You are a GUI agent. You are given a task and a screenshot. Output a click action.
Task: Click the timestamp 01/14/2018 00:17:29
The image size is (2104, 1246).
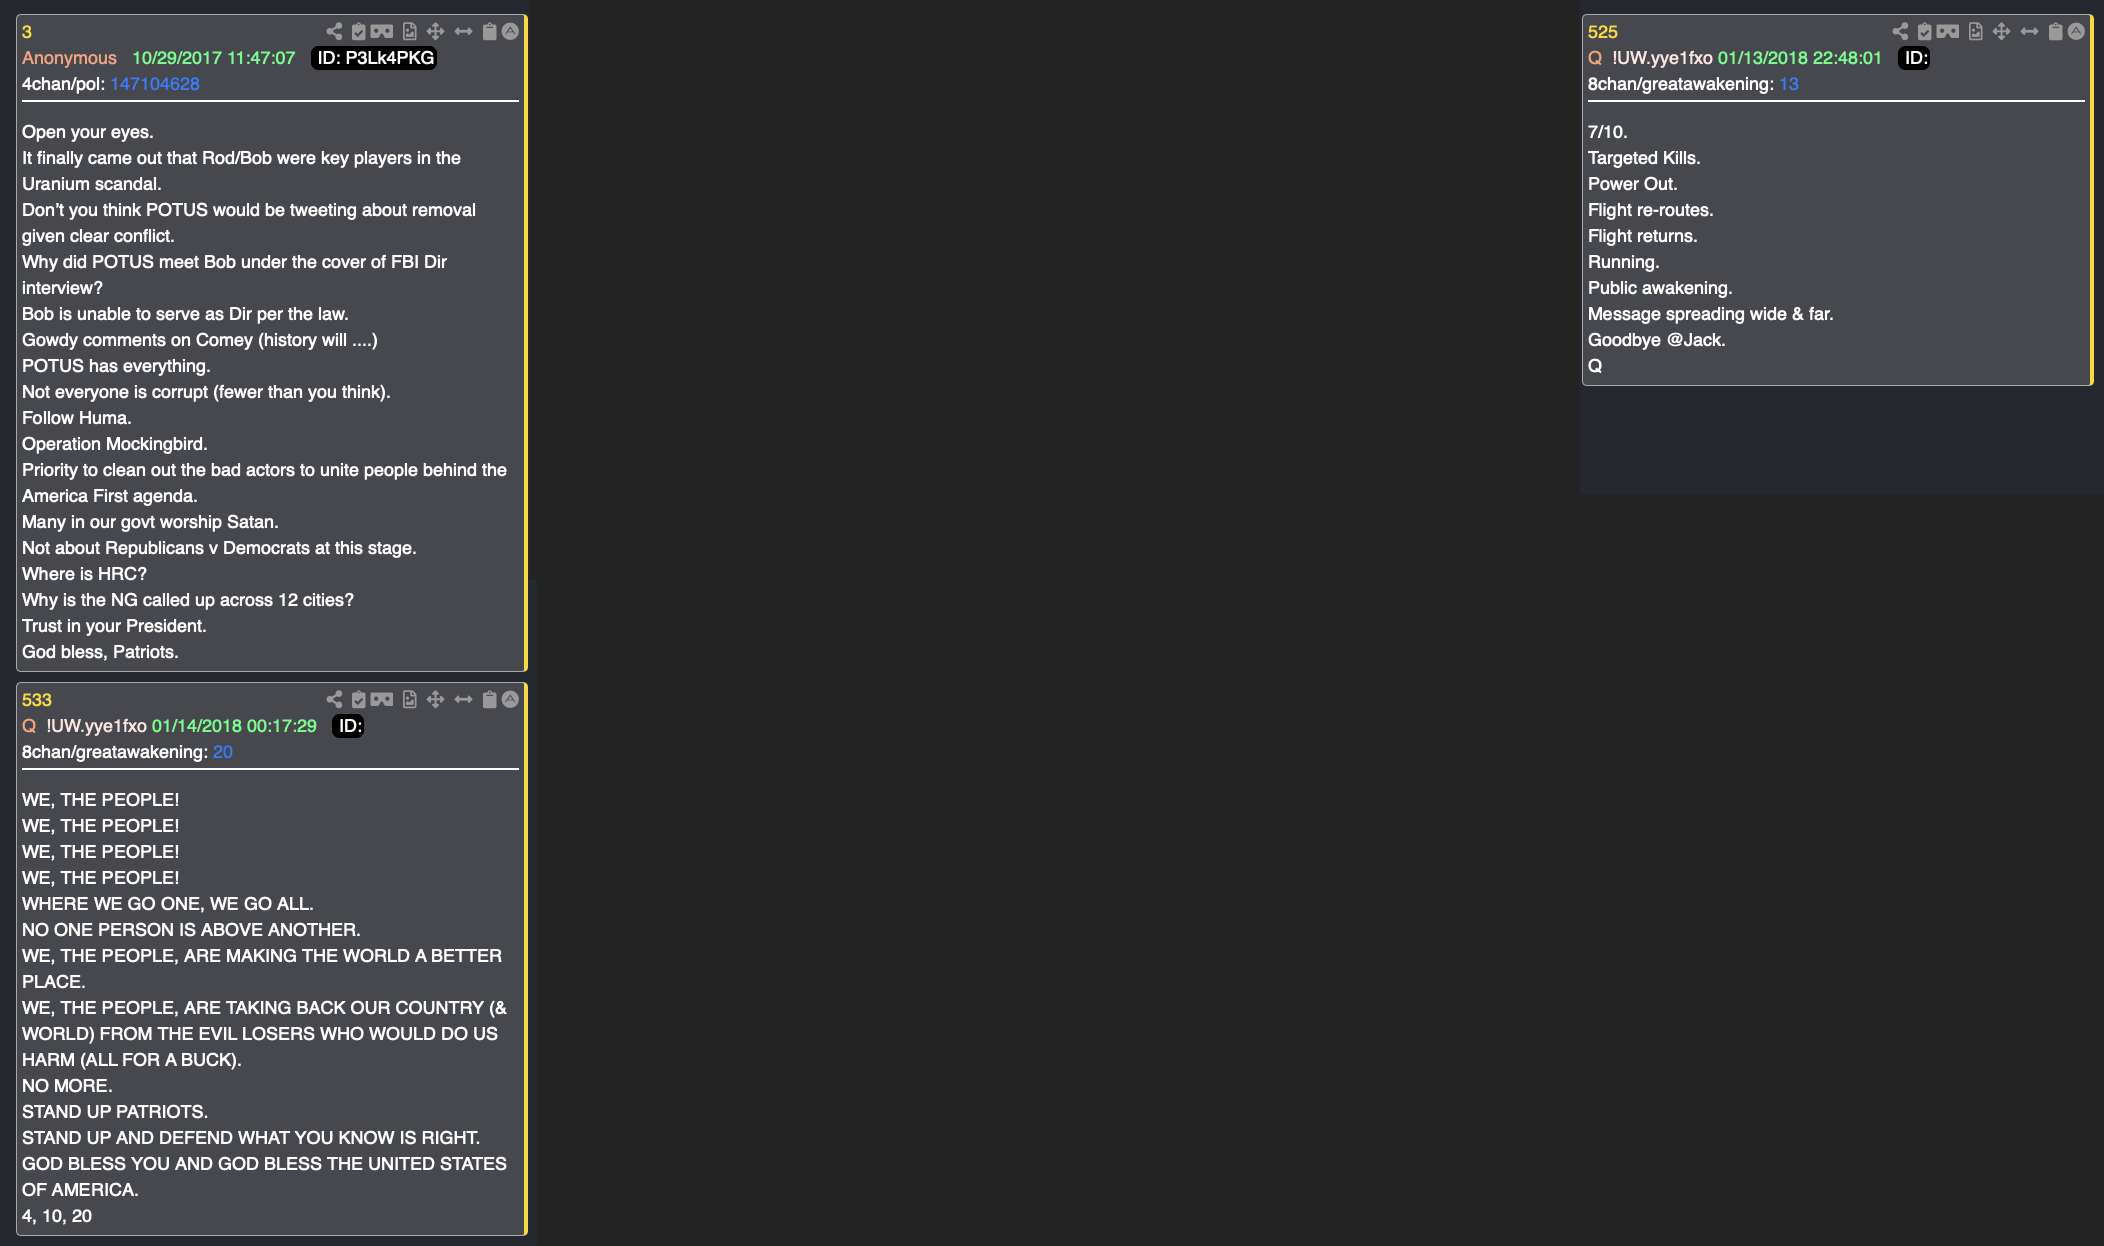(x=234, y=726)
